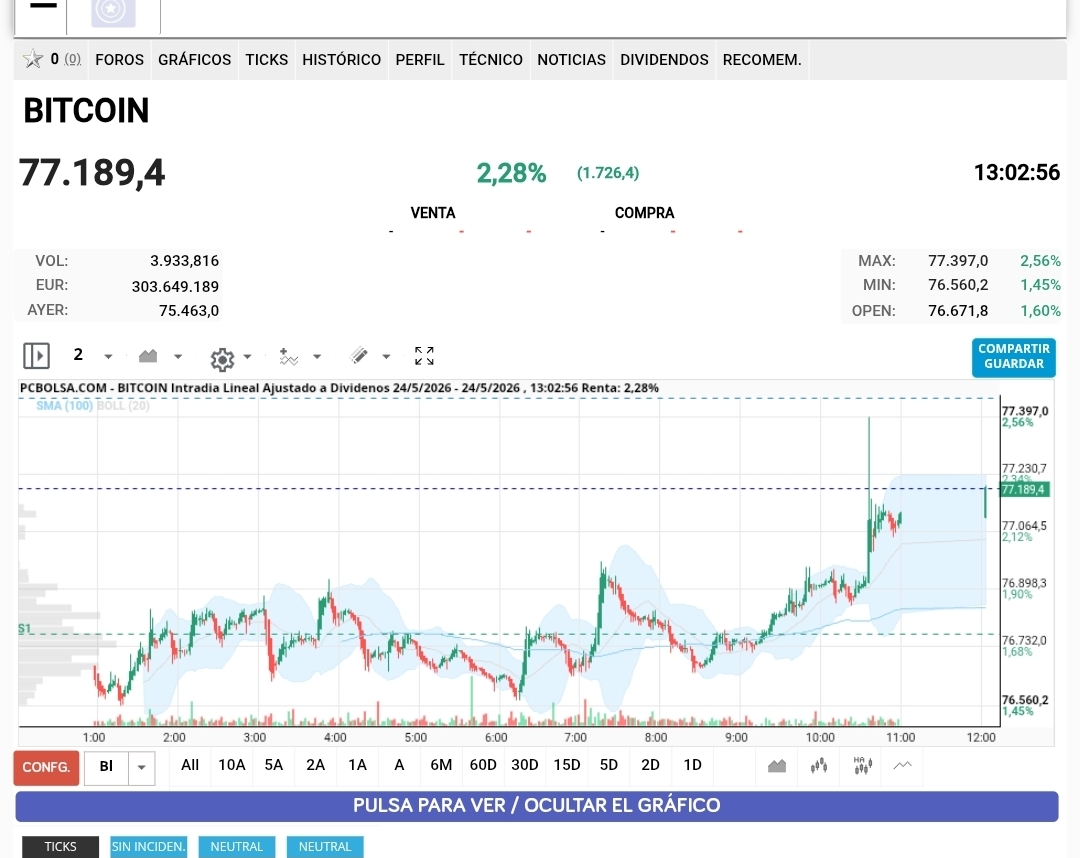The width and height of the screenshot is (1080, 858).
Task: Click PULSA PARA VER / OCULTAR EL GRÁFICO
Action: pos(537,806)
